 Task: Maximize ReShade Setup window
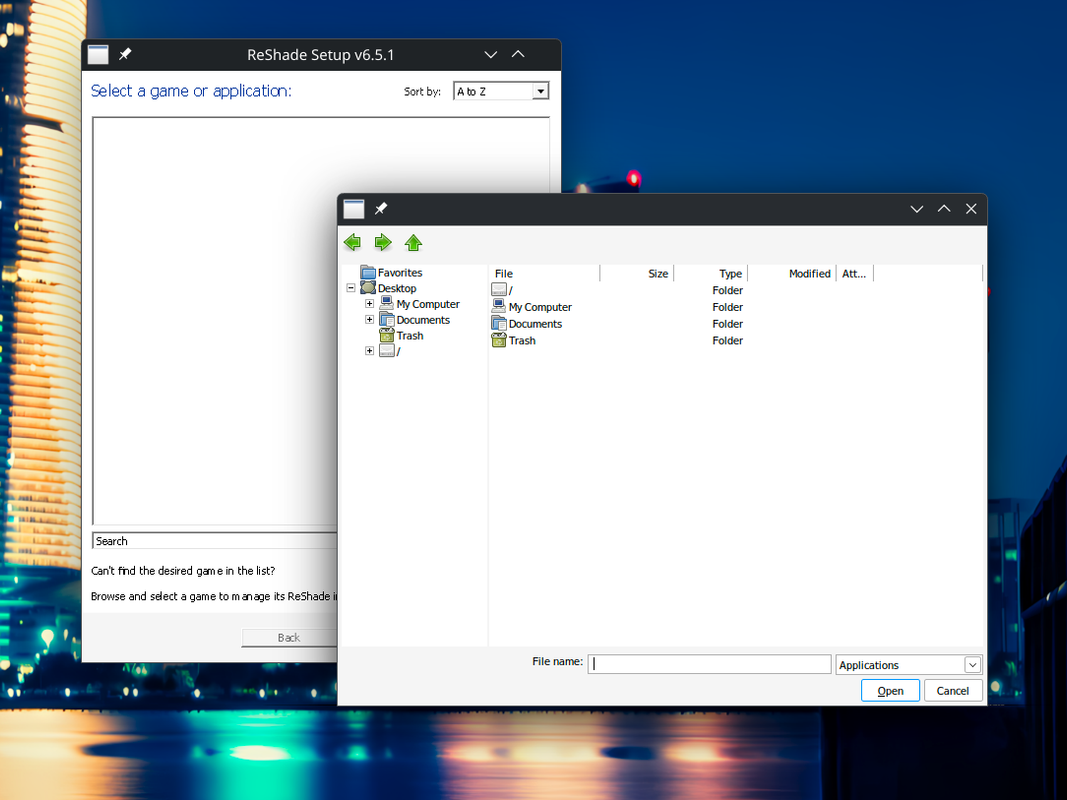pyautogui.click(x=518, y=54)
